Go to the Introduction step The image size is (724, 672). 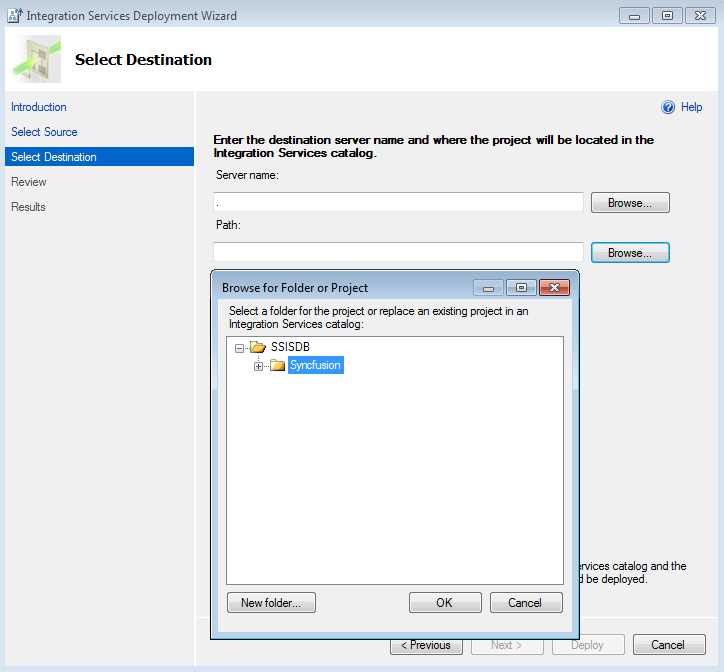pos(39,107)
